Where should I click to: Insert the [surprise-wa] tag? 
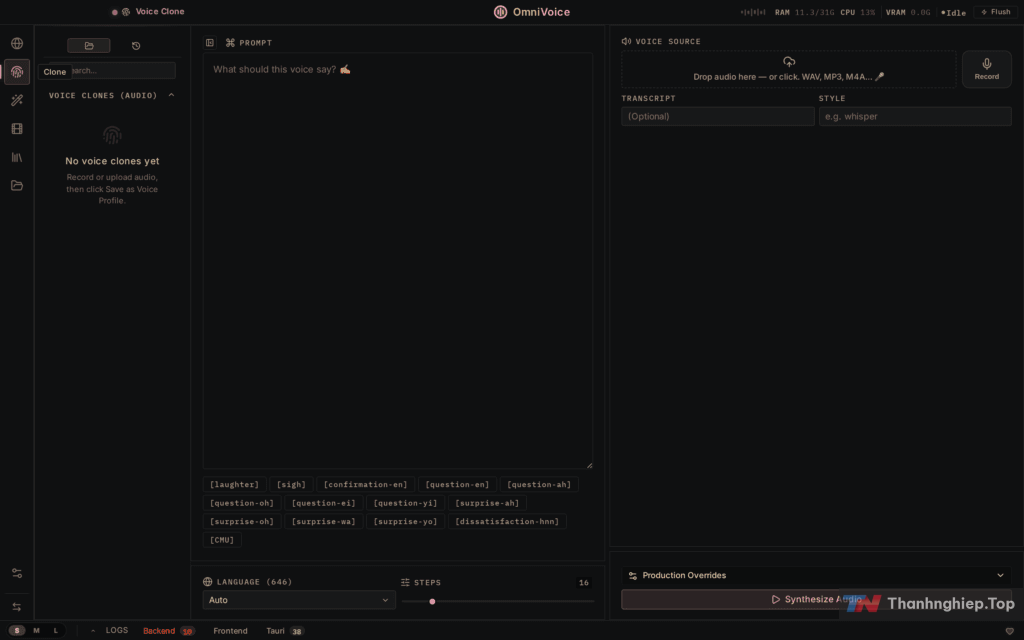(324, 521)
